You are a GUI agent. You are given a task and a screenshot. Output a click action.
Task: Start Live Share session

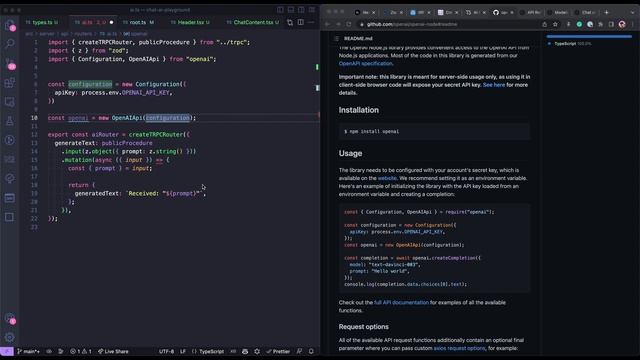point(113,351)
